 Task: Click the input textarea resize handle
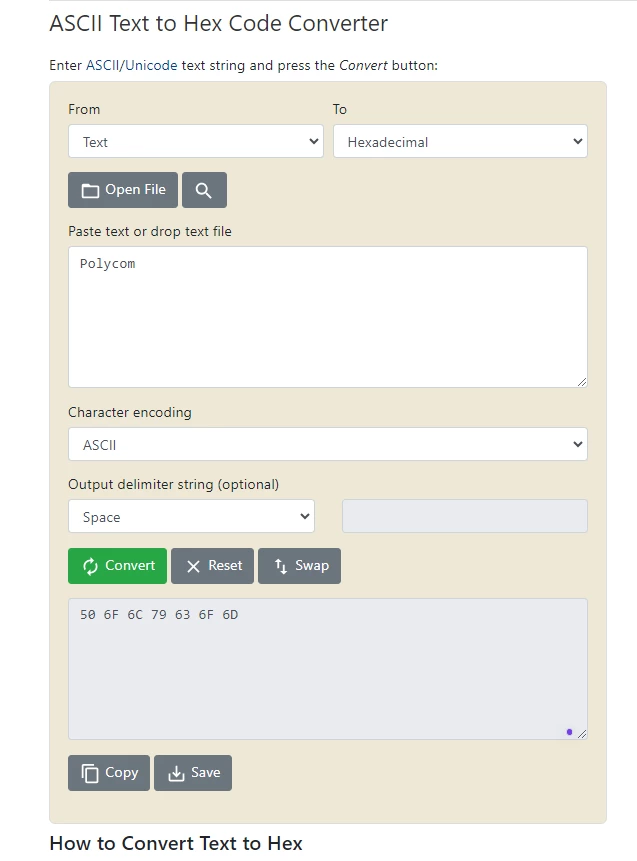point(582,382)
